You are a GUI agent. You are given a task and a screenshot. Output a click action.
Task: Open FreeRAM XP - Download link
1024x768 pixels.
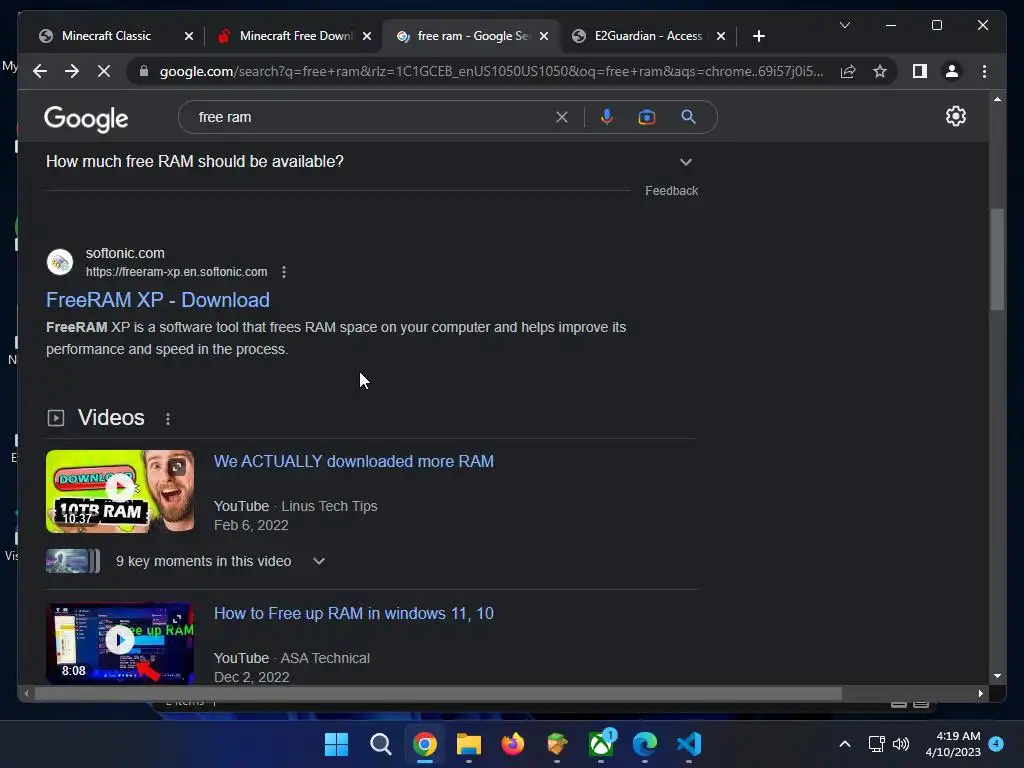157,300
